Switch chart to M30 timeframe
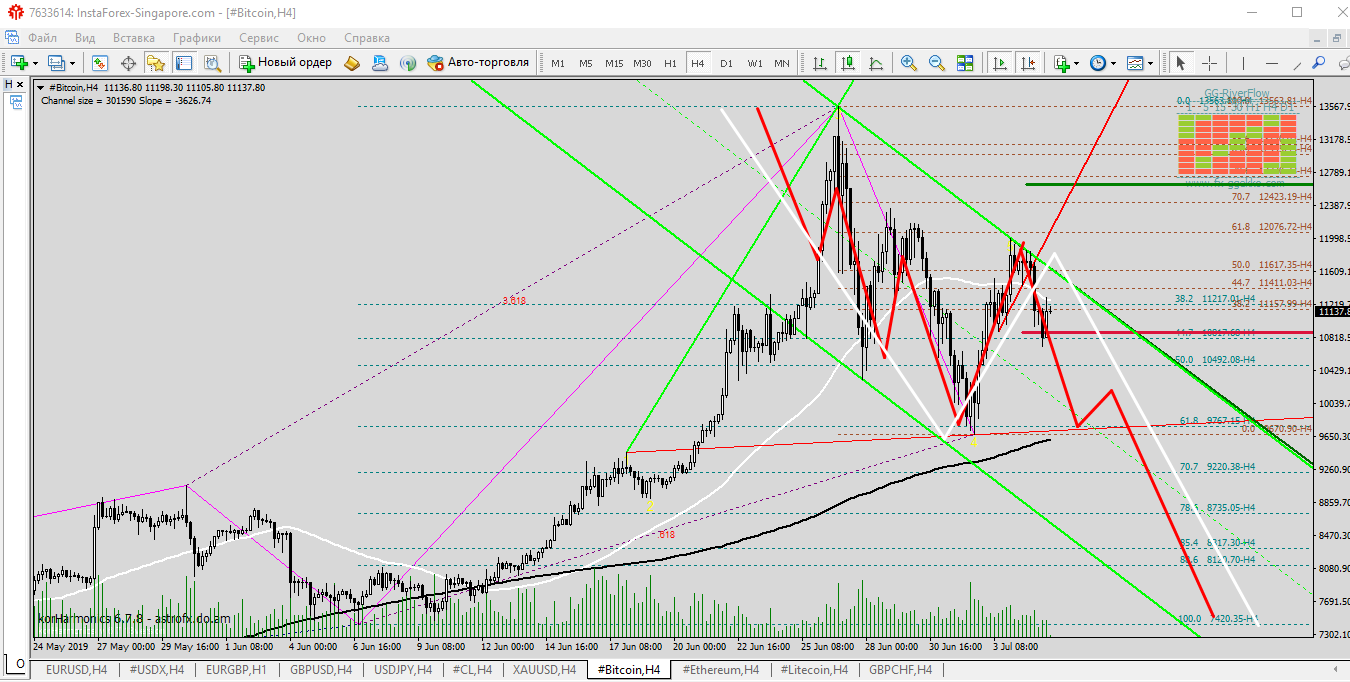 point(642,63)
